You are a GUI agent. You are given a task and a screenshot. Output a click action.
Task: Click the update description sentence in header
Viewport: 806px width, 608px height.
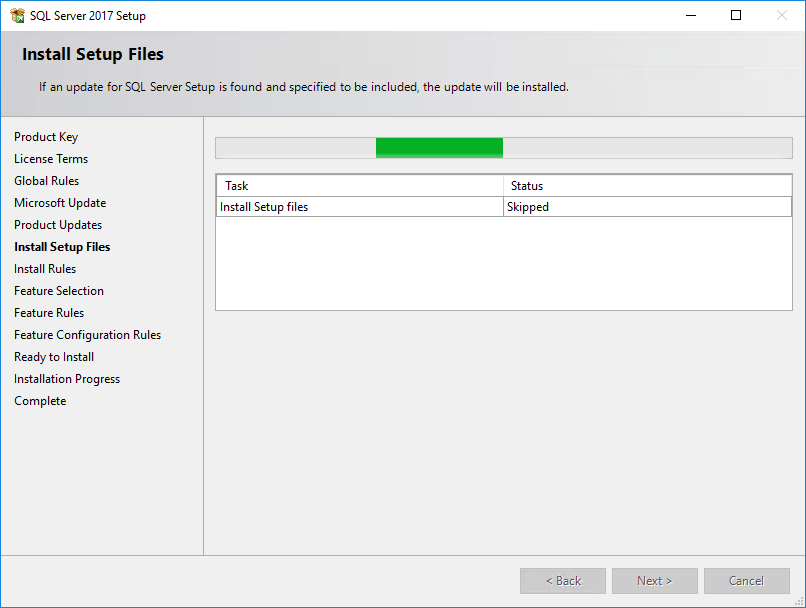[304, 87]
